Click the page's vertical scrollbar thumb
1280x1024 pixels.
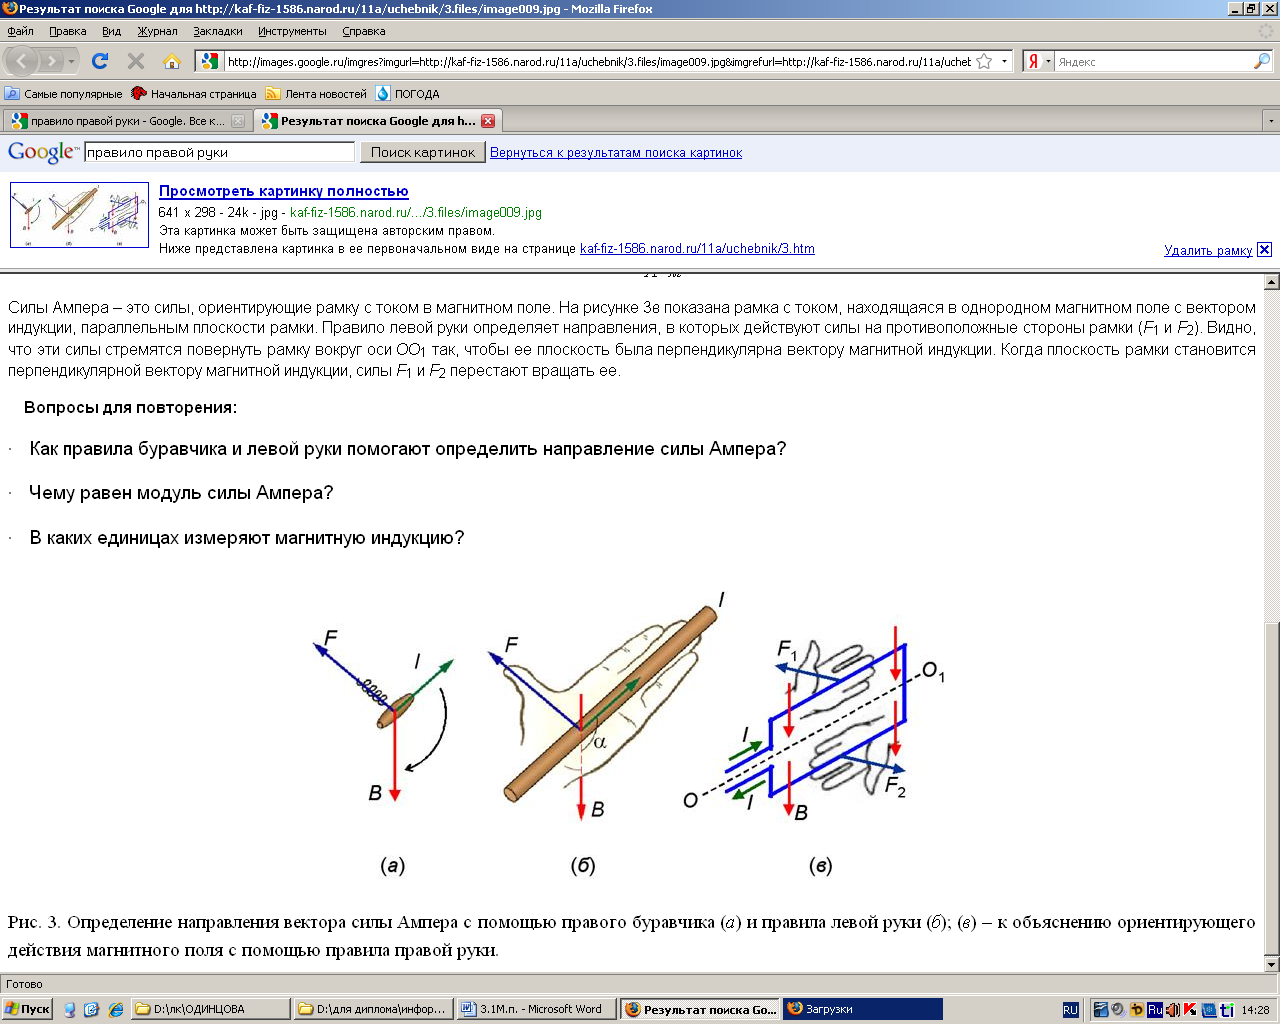coord(1271,787)
